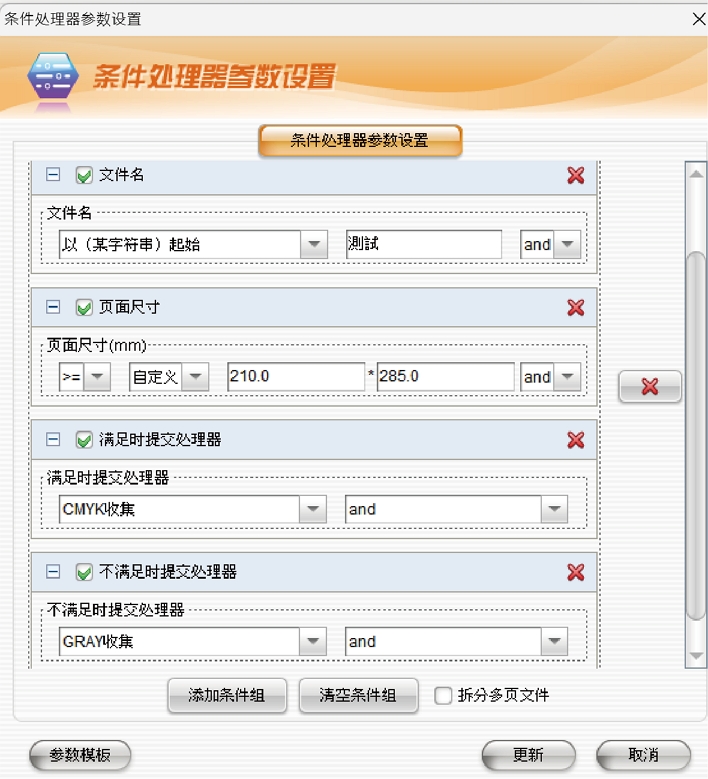Delete the 文件名 condition with red X

point(575,175)
